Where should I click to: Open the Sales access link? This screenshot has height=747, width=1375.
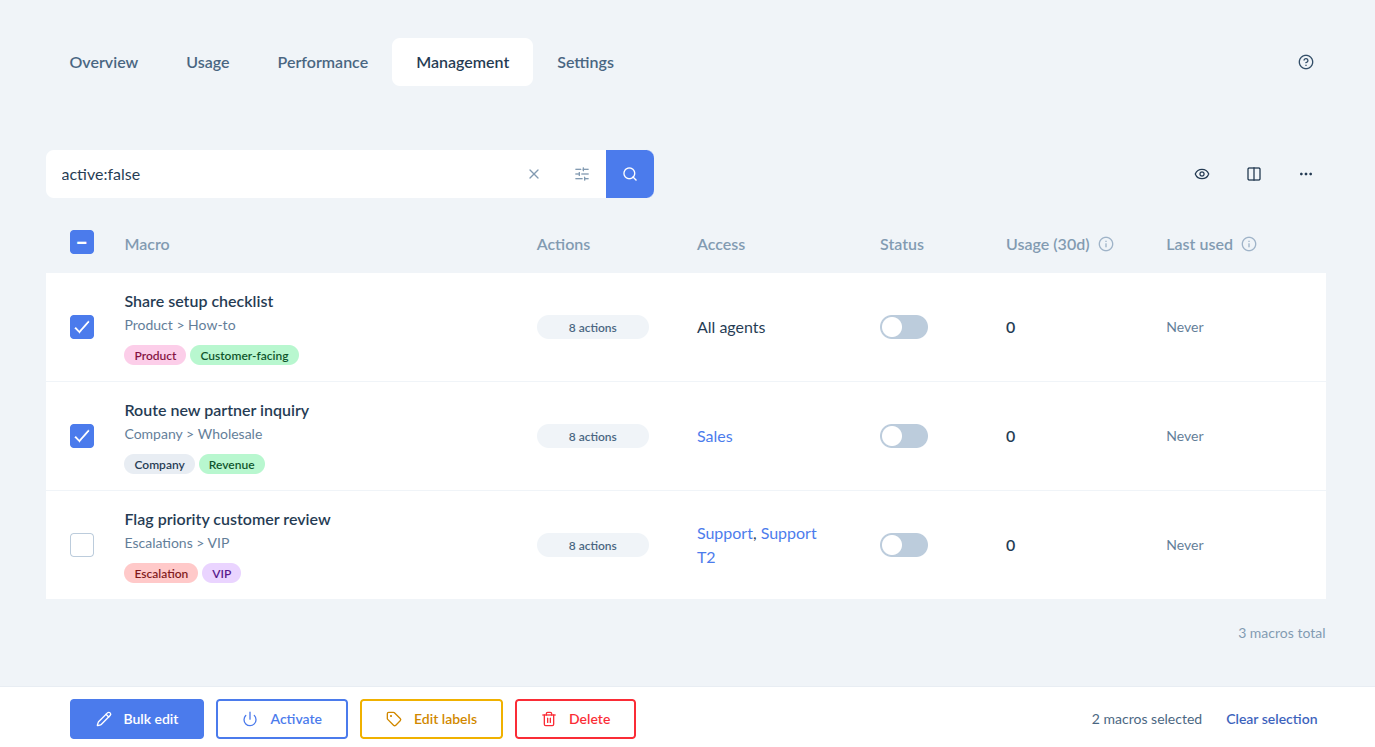tap(715, 436)
